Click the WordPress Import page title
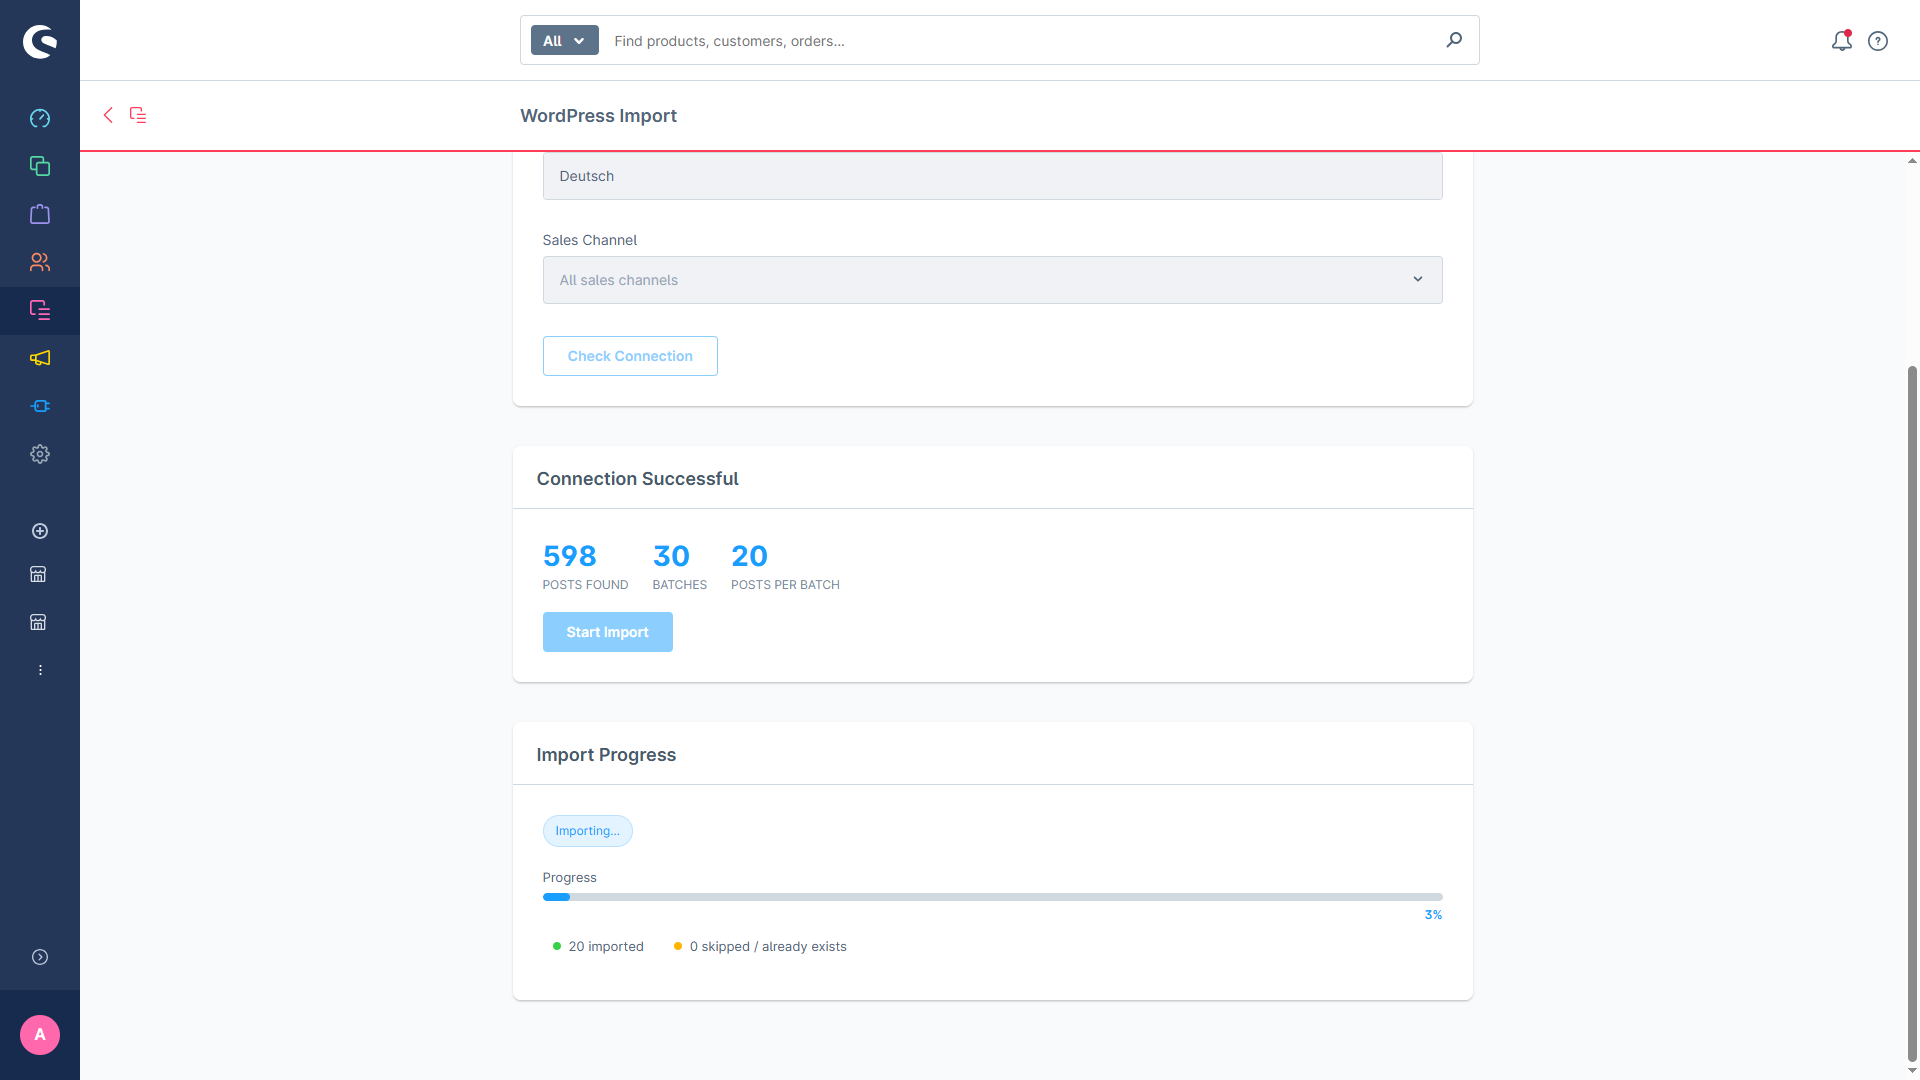1920x1080 pixels. pos(599,116)
